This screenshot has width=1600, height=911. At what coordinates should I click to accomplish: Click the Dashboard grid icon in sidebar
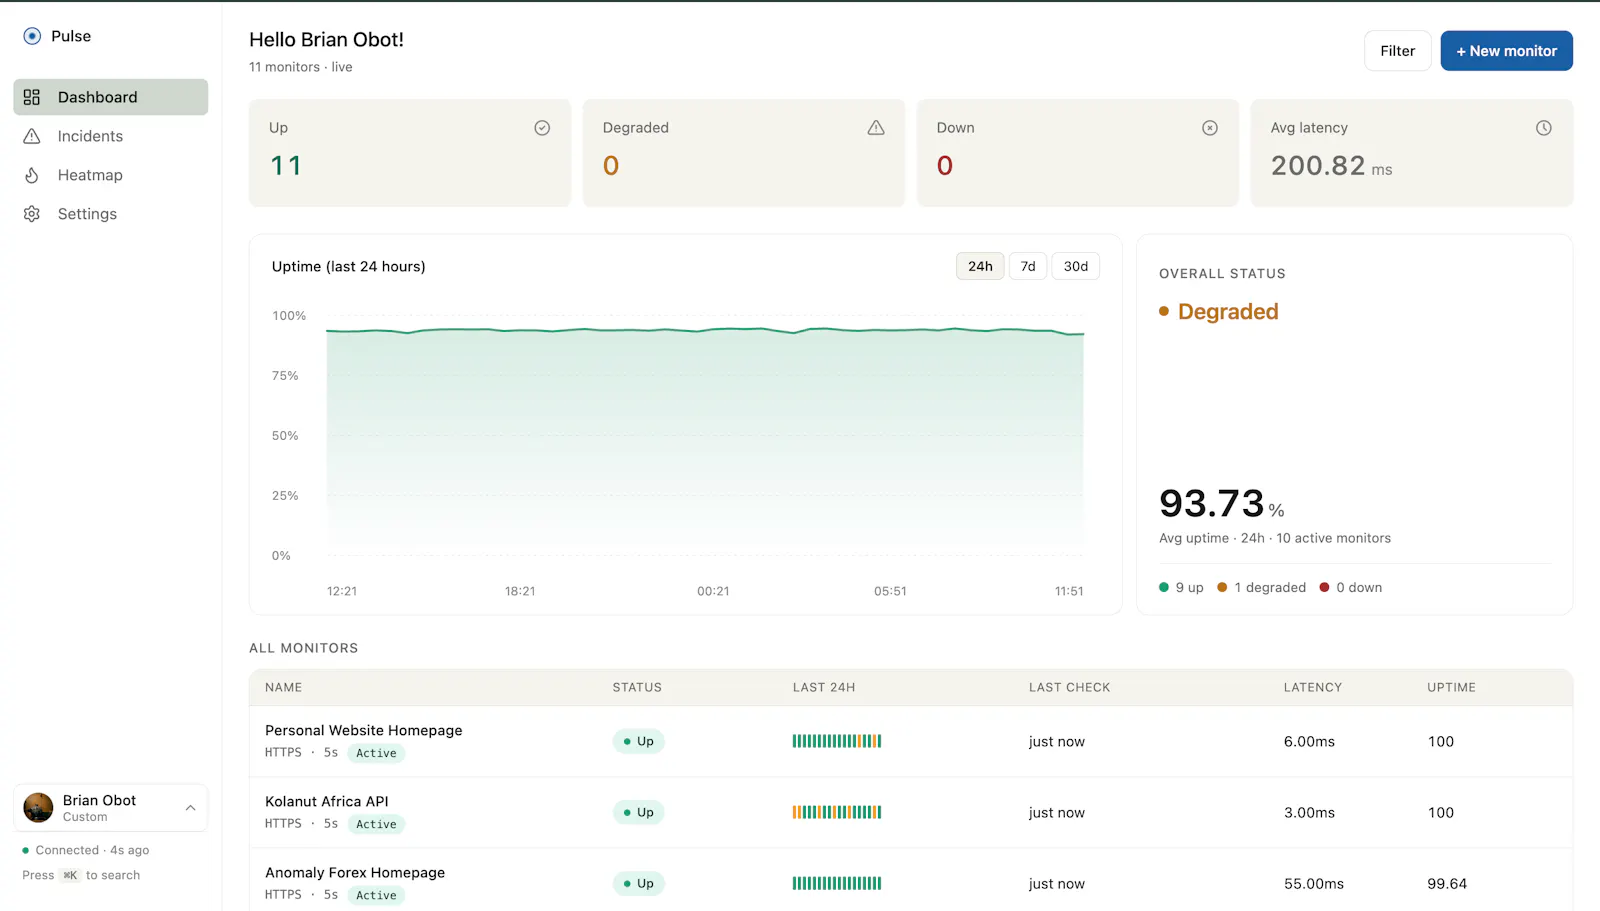(x=32, y=97)
